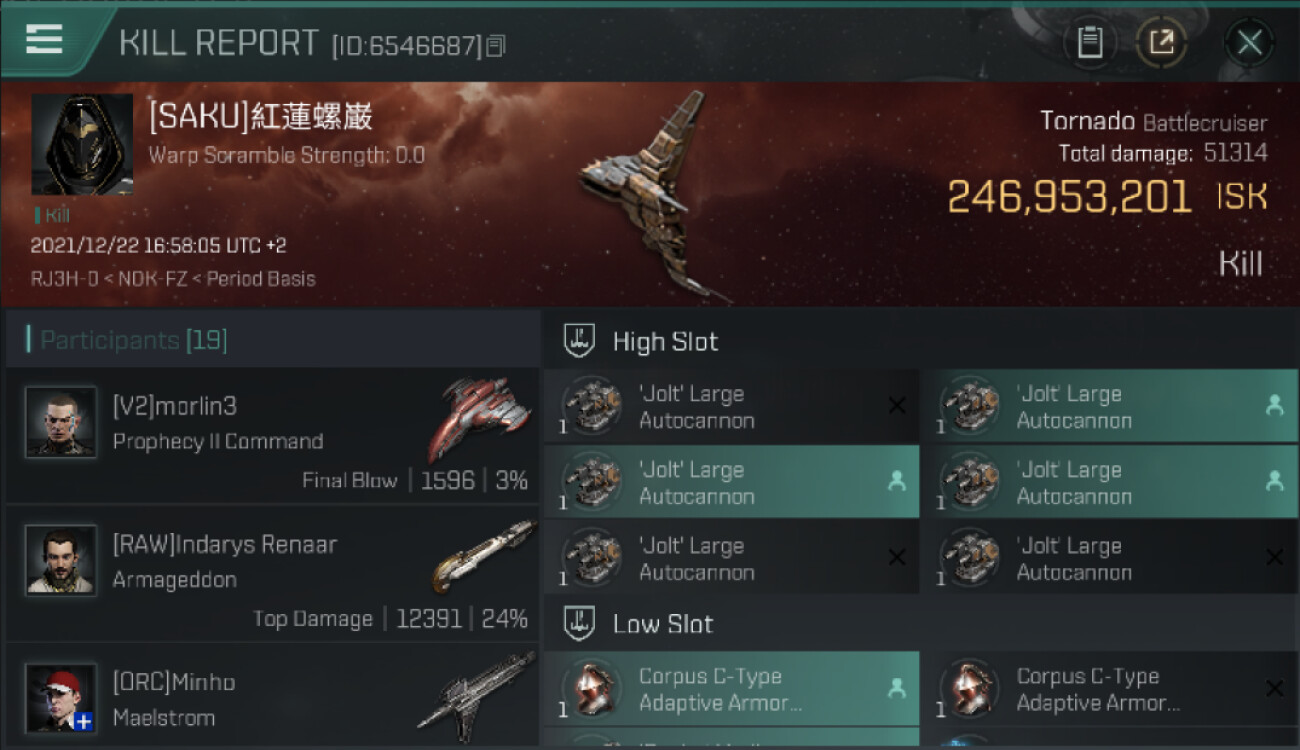The height and width of the screenshot is (750, 1300).
Task: Open the clipboard icon in header
Action: point(1089,43)
